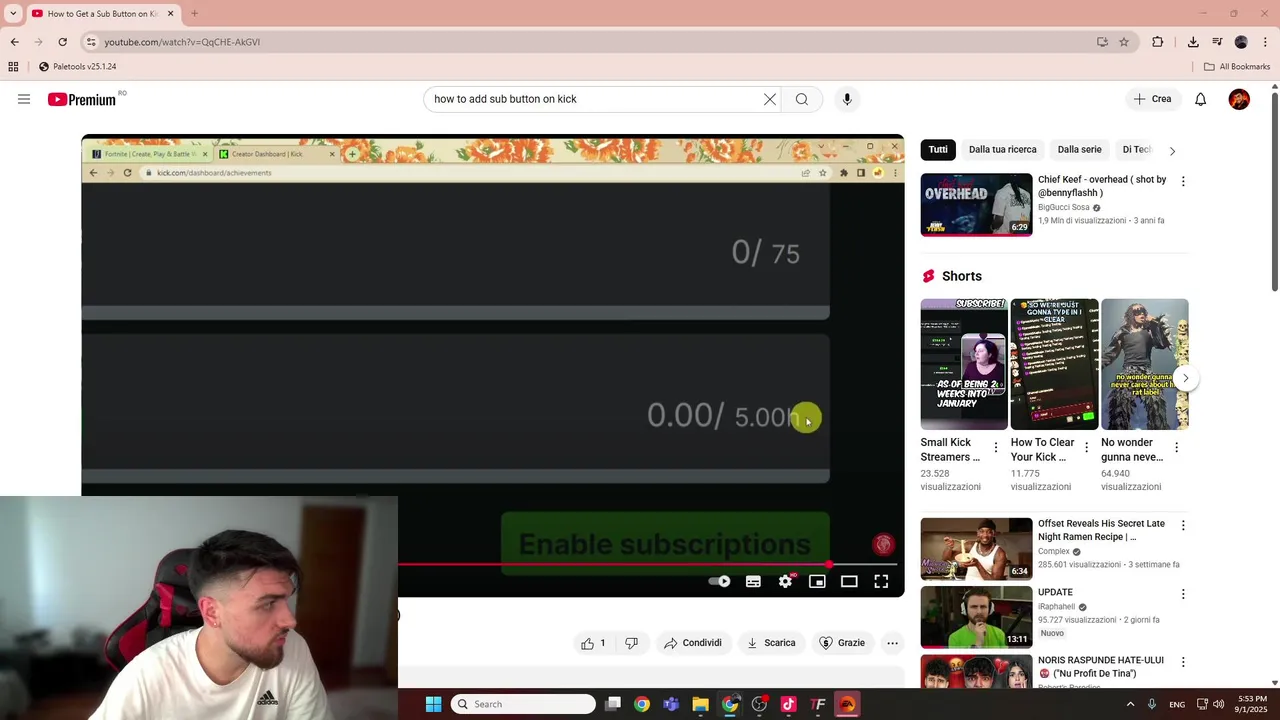Select the Dalla serie filter chip

pos(1080,150)
